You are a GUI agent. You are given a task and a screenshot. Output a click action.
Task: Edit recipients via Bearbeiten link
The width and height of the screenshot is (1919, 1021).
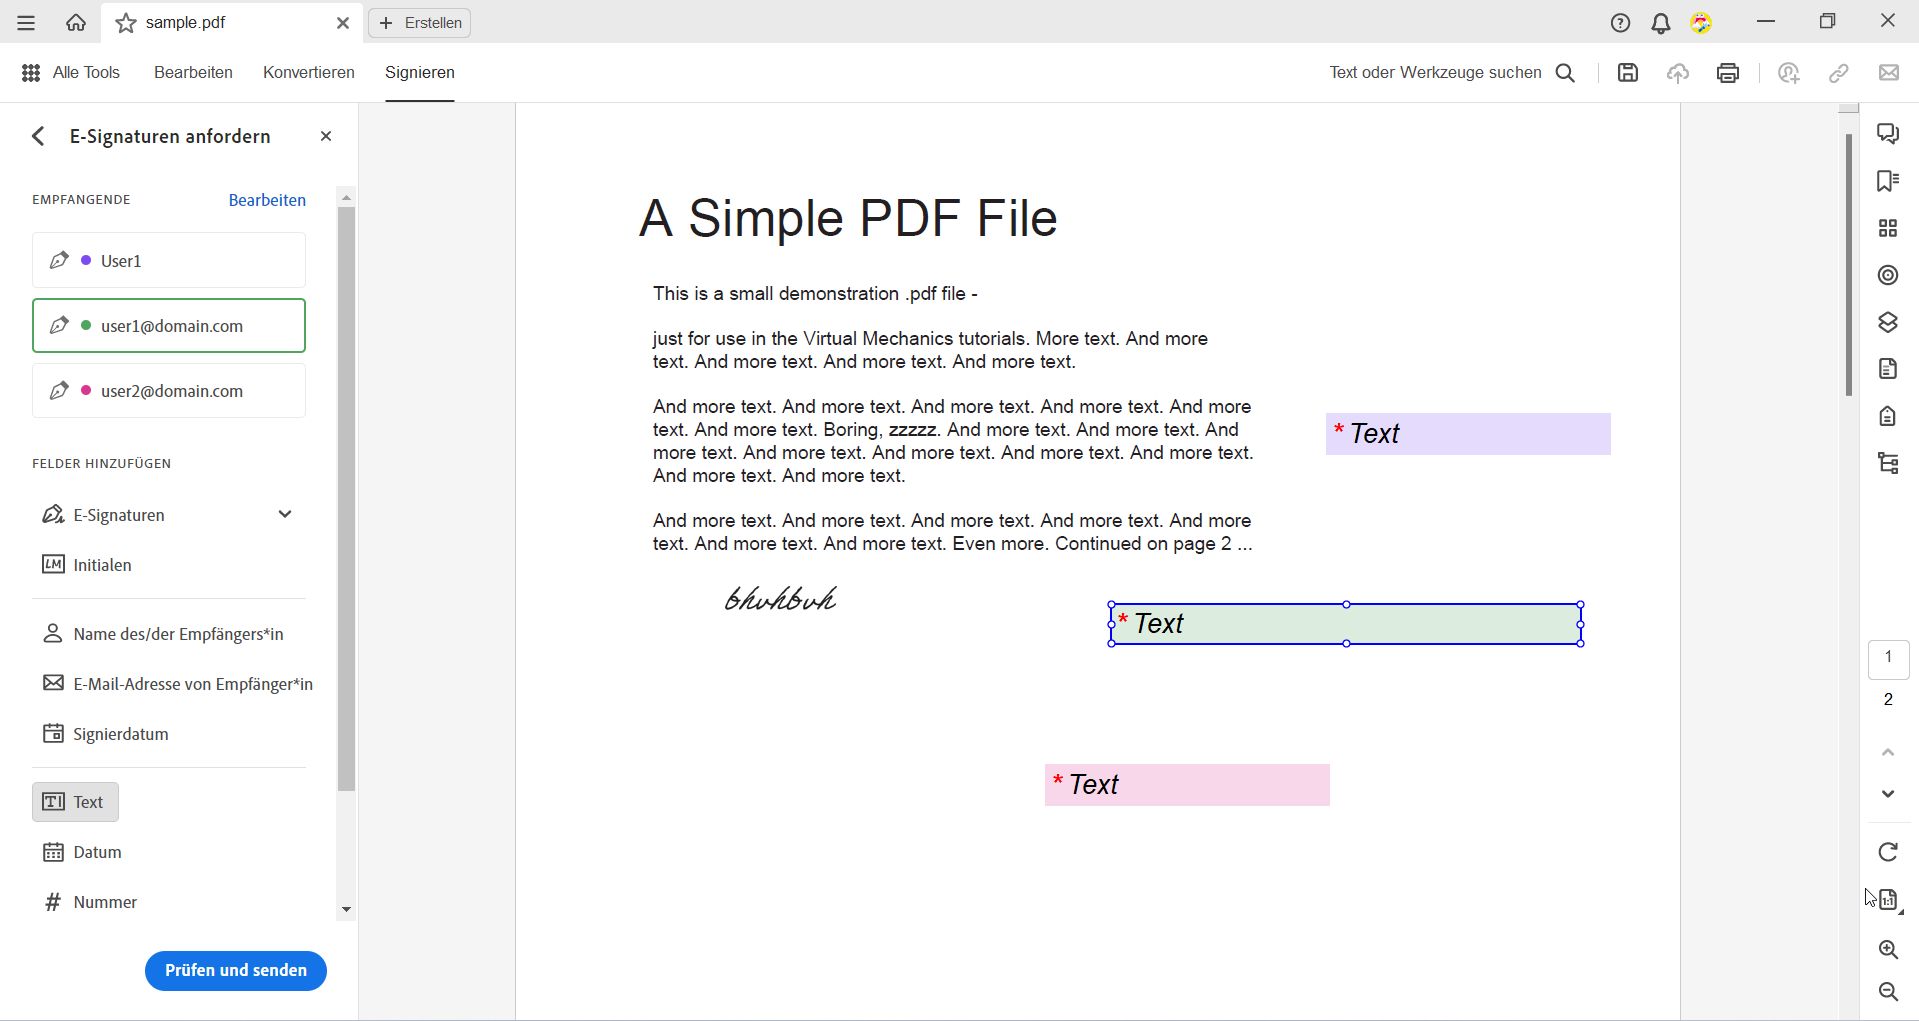267,200
